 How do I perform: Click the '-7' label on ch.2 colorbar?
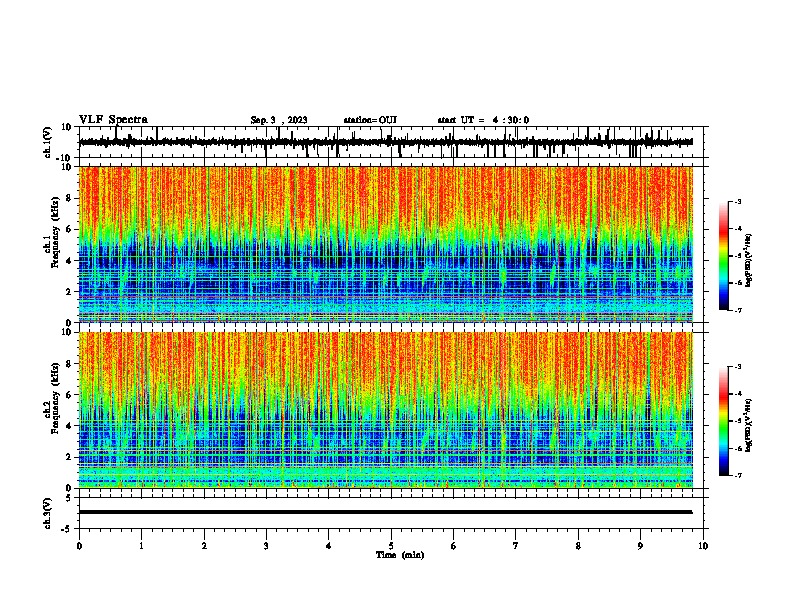point(738,476)
